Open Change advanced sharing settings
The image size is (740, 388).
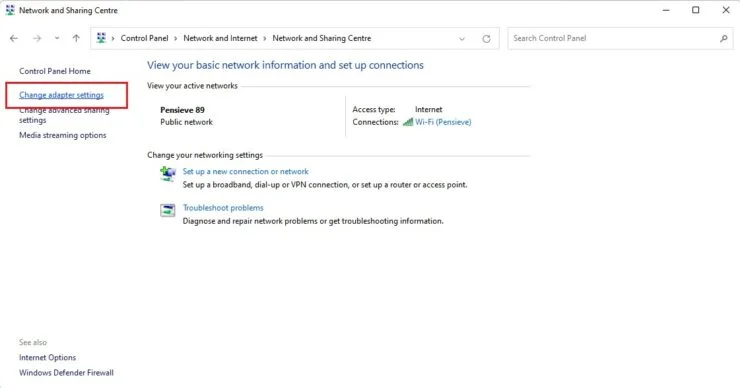tap(64, 115)
